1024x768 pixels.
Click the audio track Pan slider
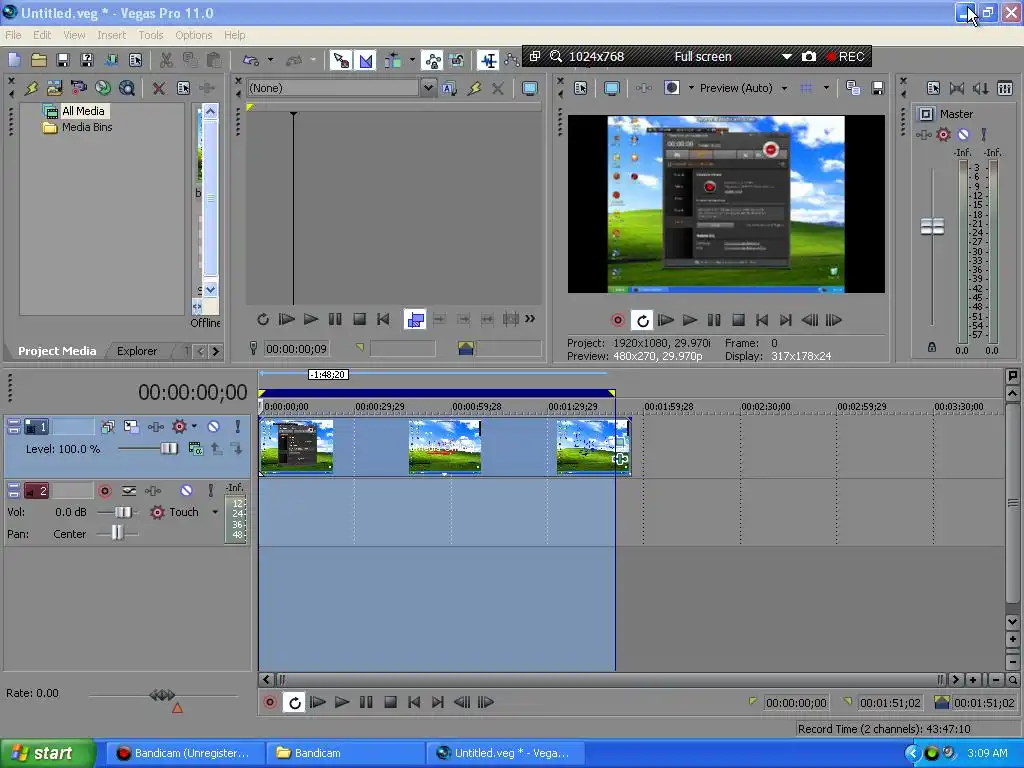pyautogui.click(x=117, y=534)
